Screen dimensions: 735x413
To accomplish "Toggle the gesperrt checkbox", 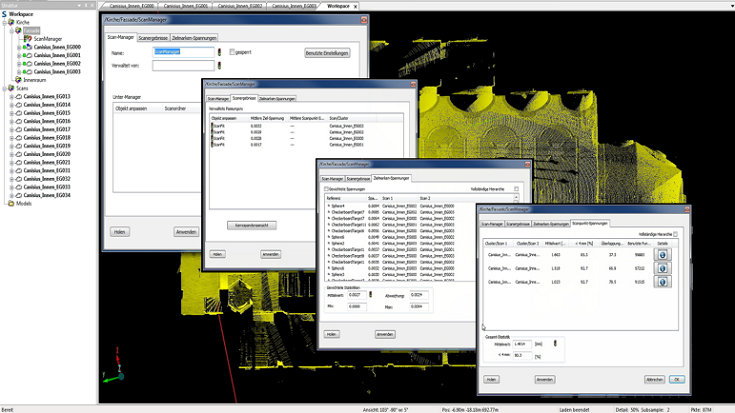I will 232,52.
